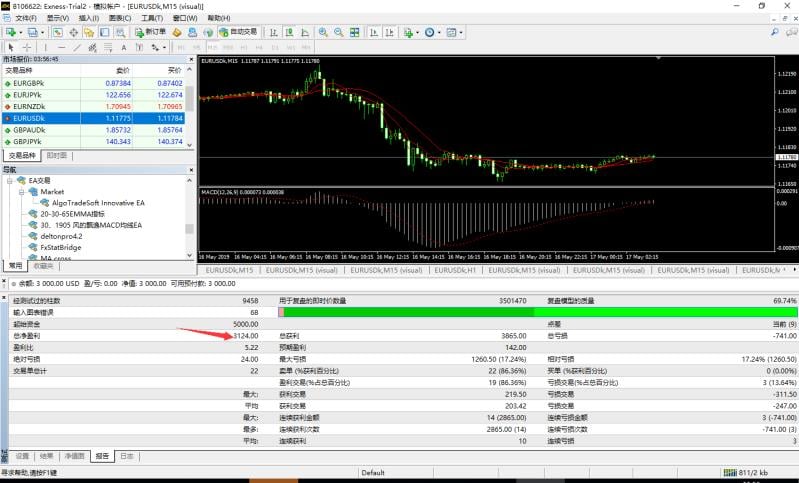Open the 工具(T) menu
The width and height of the screenshot is (799, 483).
(152, 18)
